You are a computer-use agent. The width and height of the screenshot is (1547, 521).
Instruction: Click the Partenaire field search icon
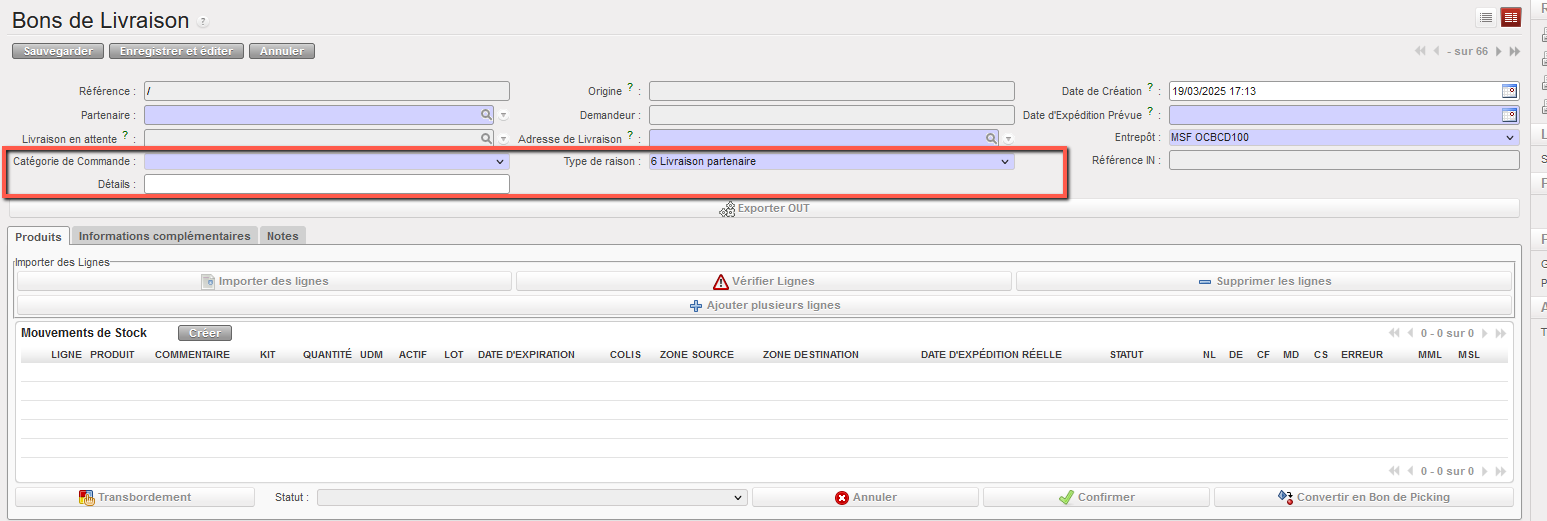(x=486, y=115)
